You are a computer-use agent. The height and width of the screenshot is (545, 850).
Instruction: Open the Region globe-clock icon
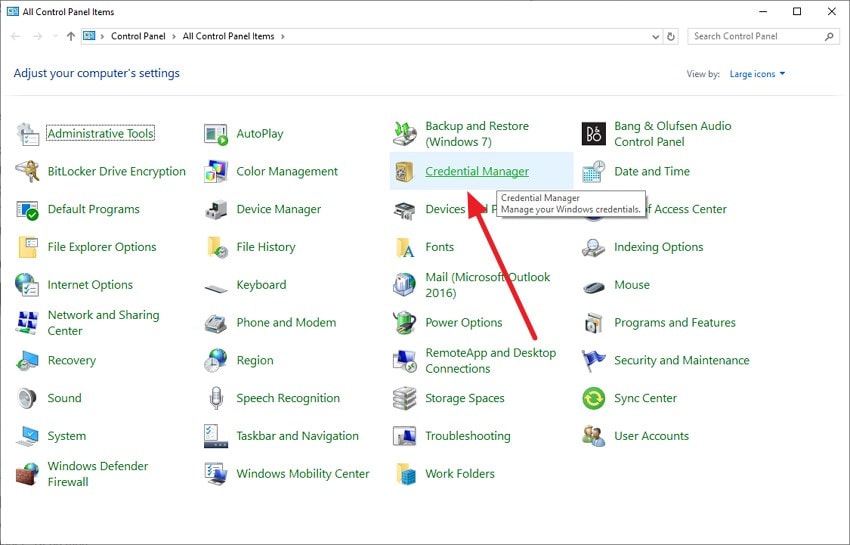coord(216,361)
